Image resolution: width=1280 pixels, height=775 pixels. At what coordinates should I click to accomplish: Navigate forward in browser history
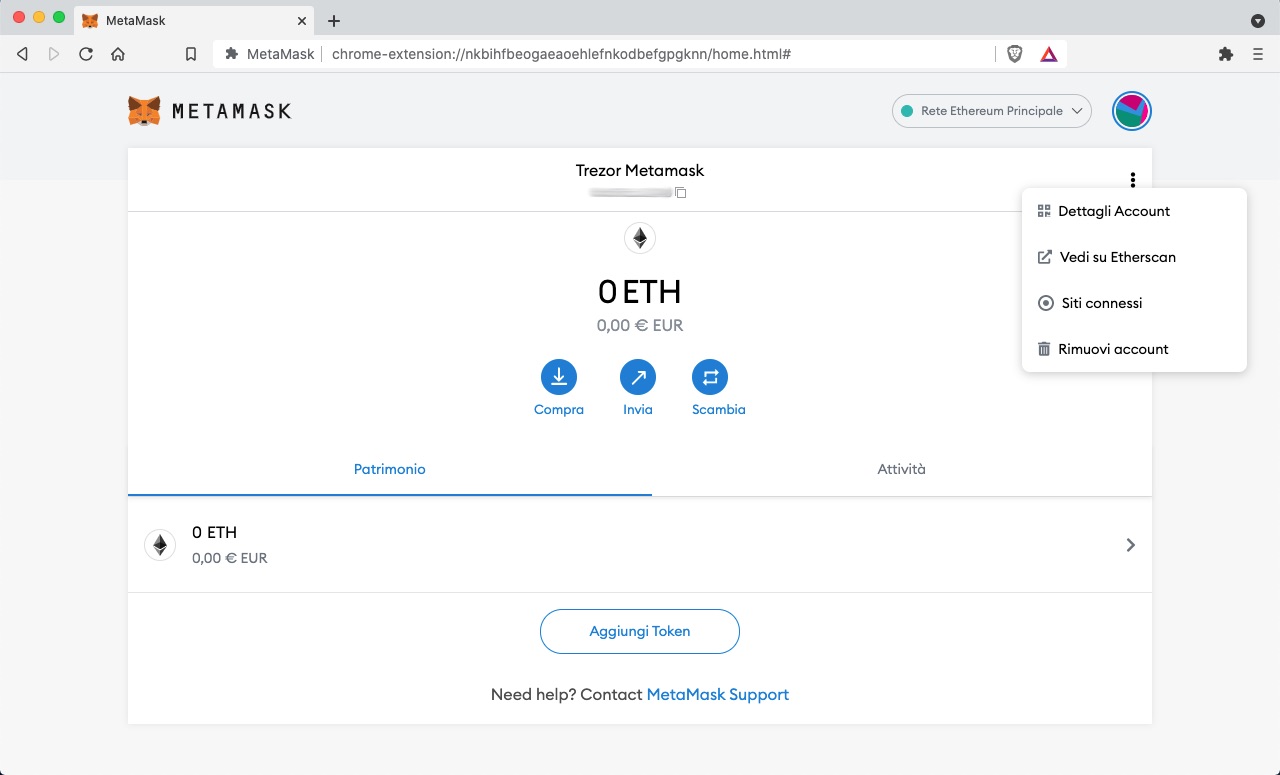54,54
